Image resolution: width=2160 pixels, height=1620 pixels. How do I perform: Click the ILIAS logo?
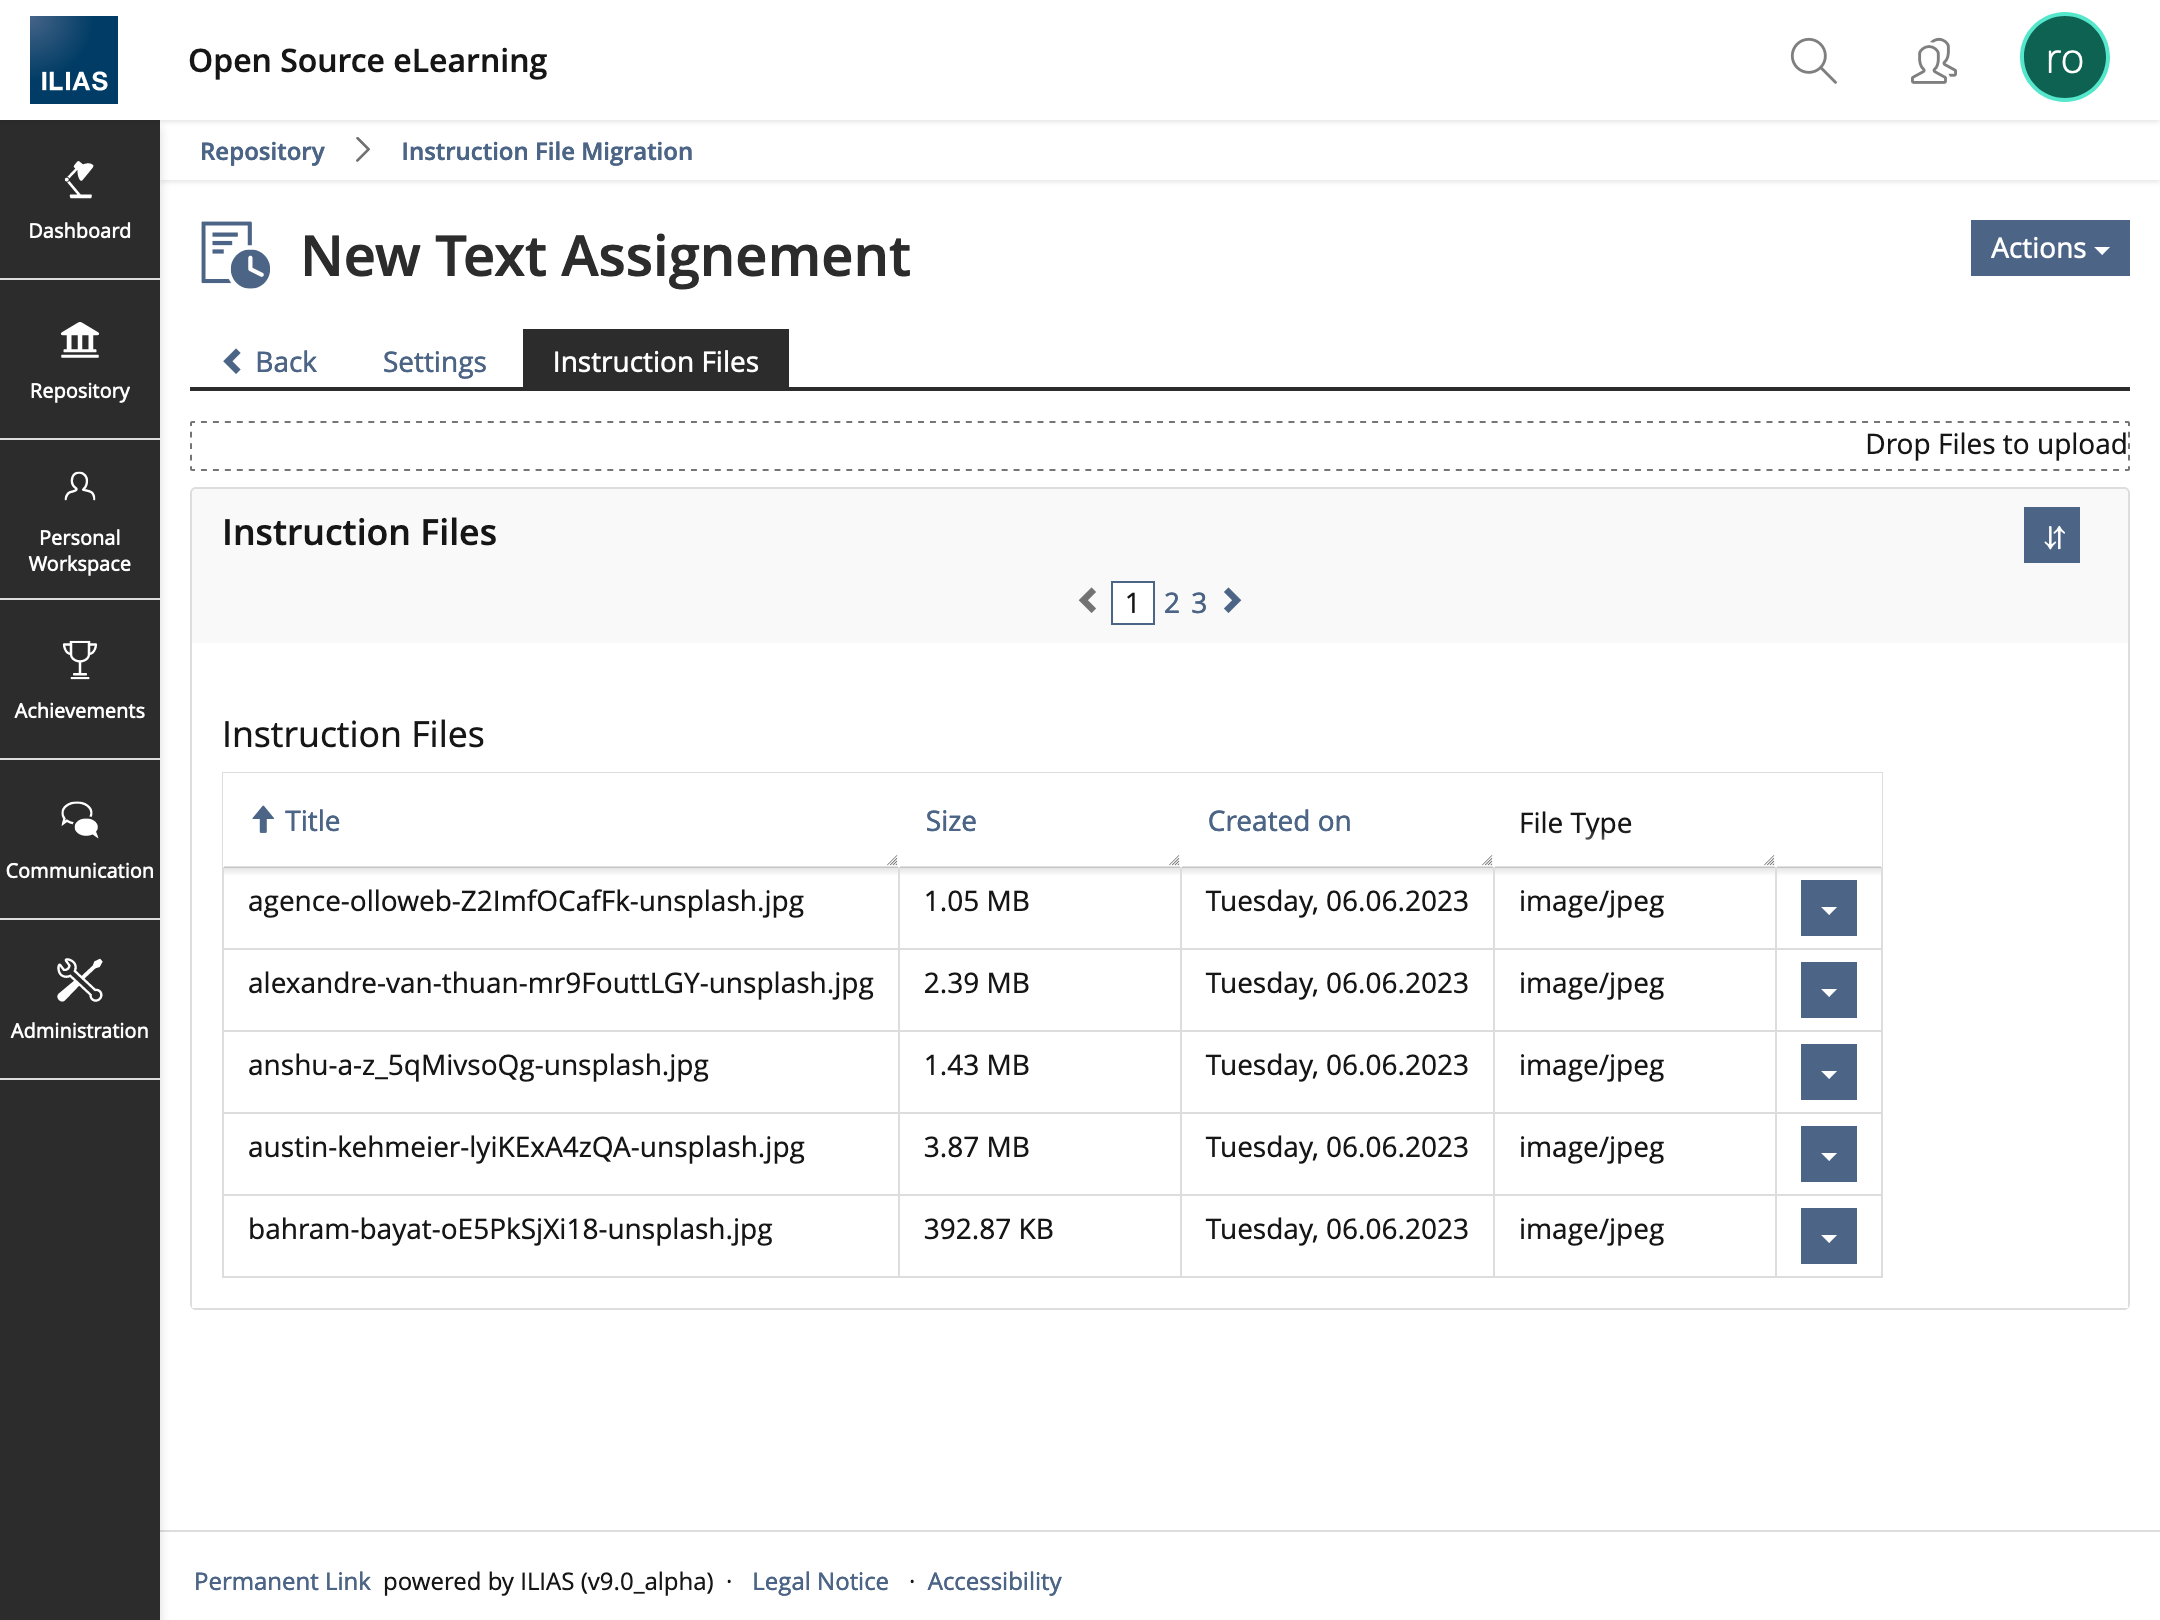tap(74, 60)
